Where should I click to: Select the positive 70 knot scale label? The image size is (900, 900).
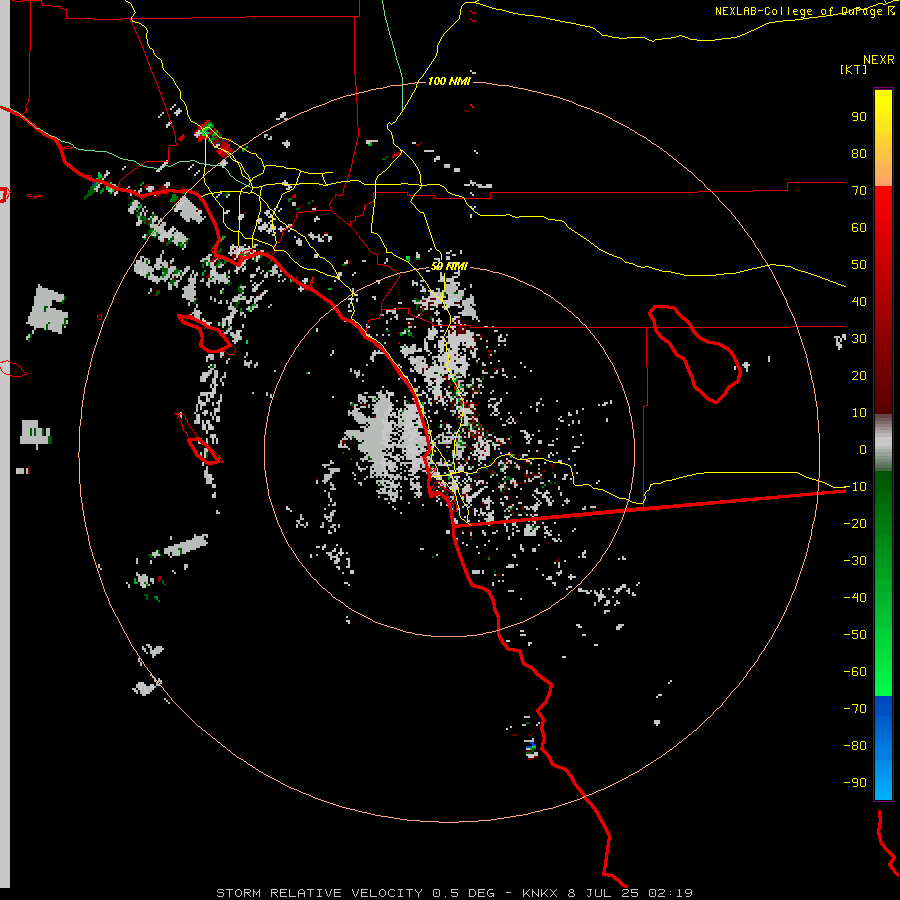click(x=859, y=191)
